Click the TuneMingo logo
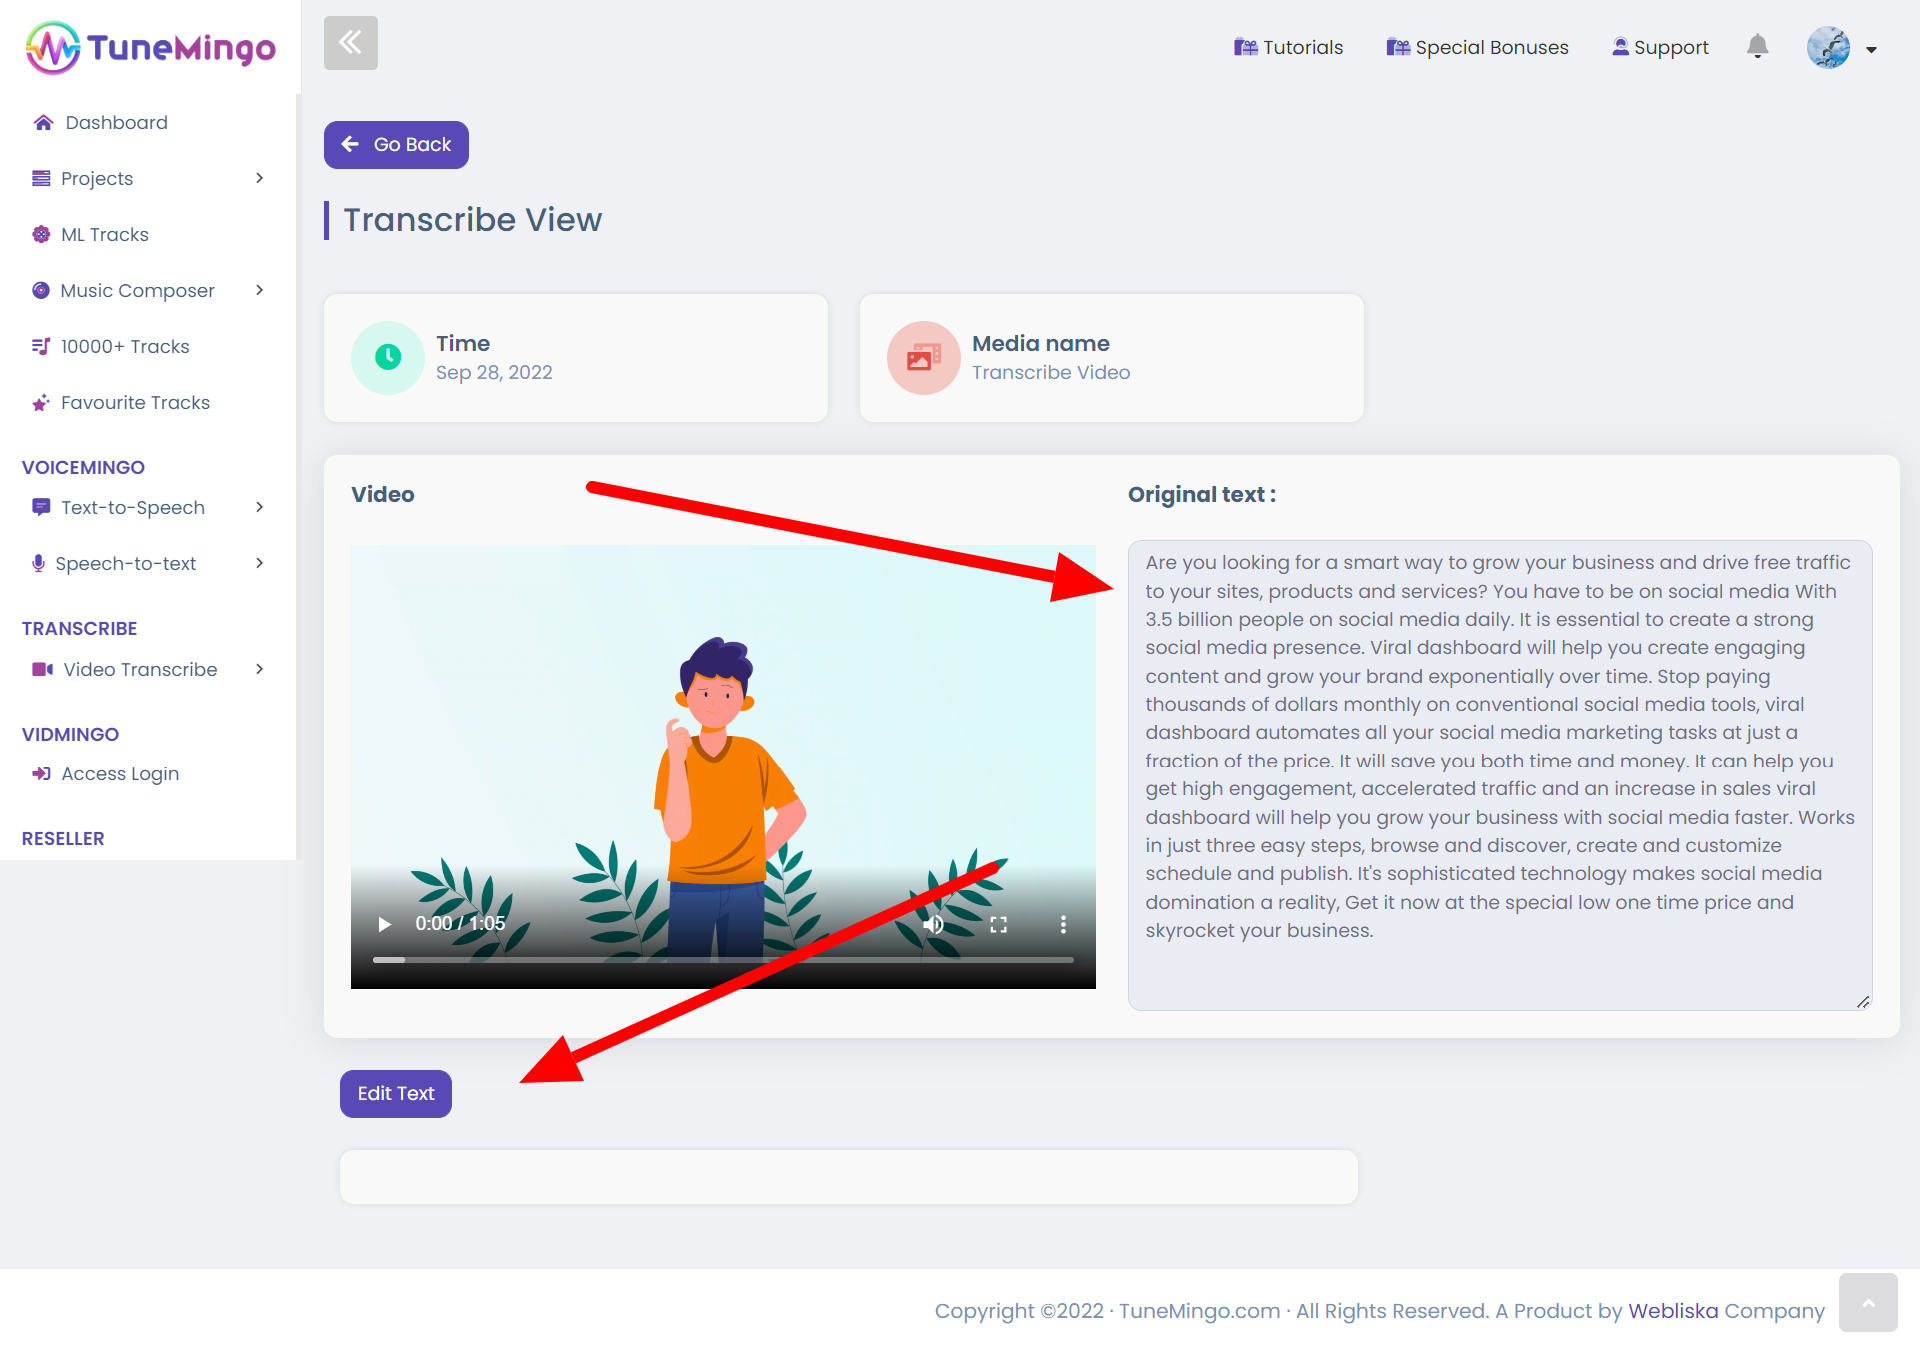 coord(150,47)
